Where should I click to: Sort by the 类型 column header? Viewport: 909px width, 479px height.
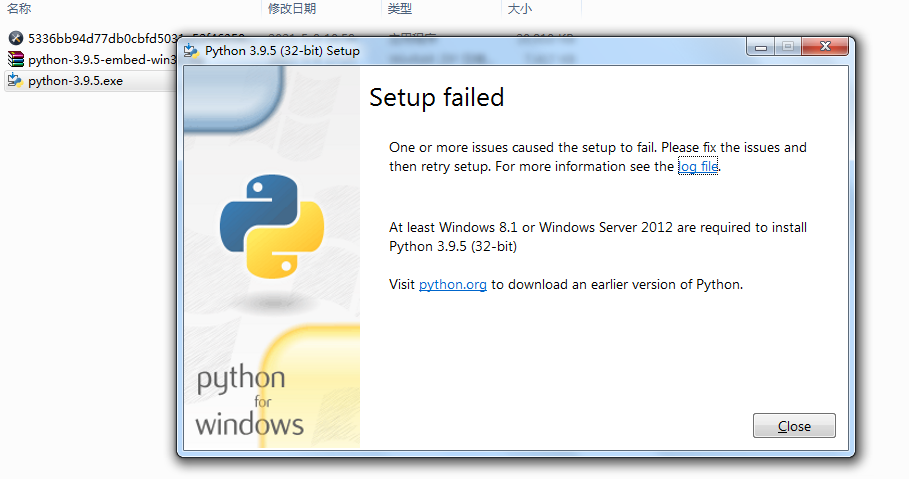pyautogui.click(x=399, y=9)
